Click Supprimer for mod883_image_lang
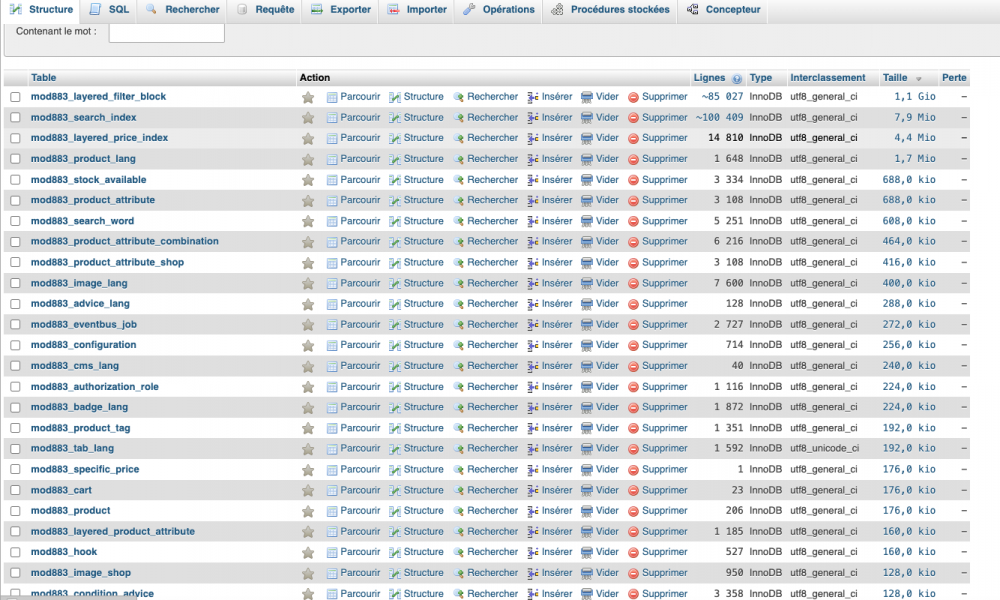Image resolution: width=1000 pixels, height=600 pixels. (x=665, y=283)
